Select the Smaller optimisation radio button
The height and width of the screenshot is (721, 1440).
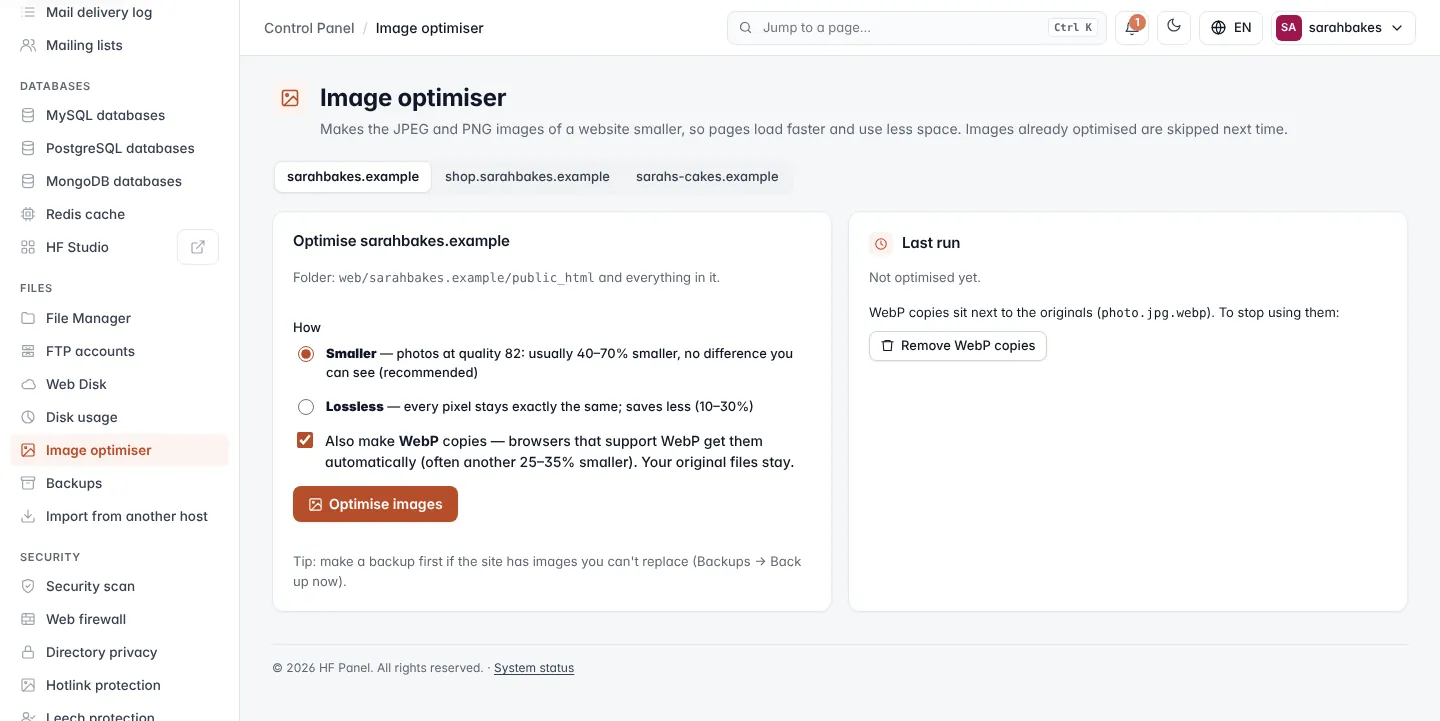tap(306, 354)
